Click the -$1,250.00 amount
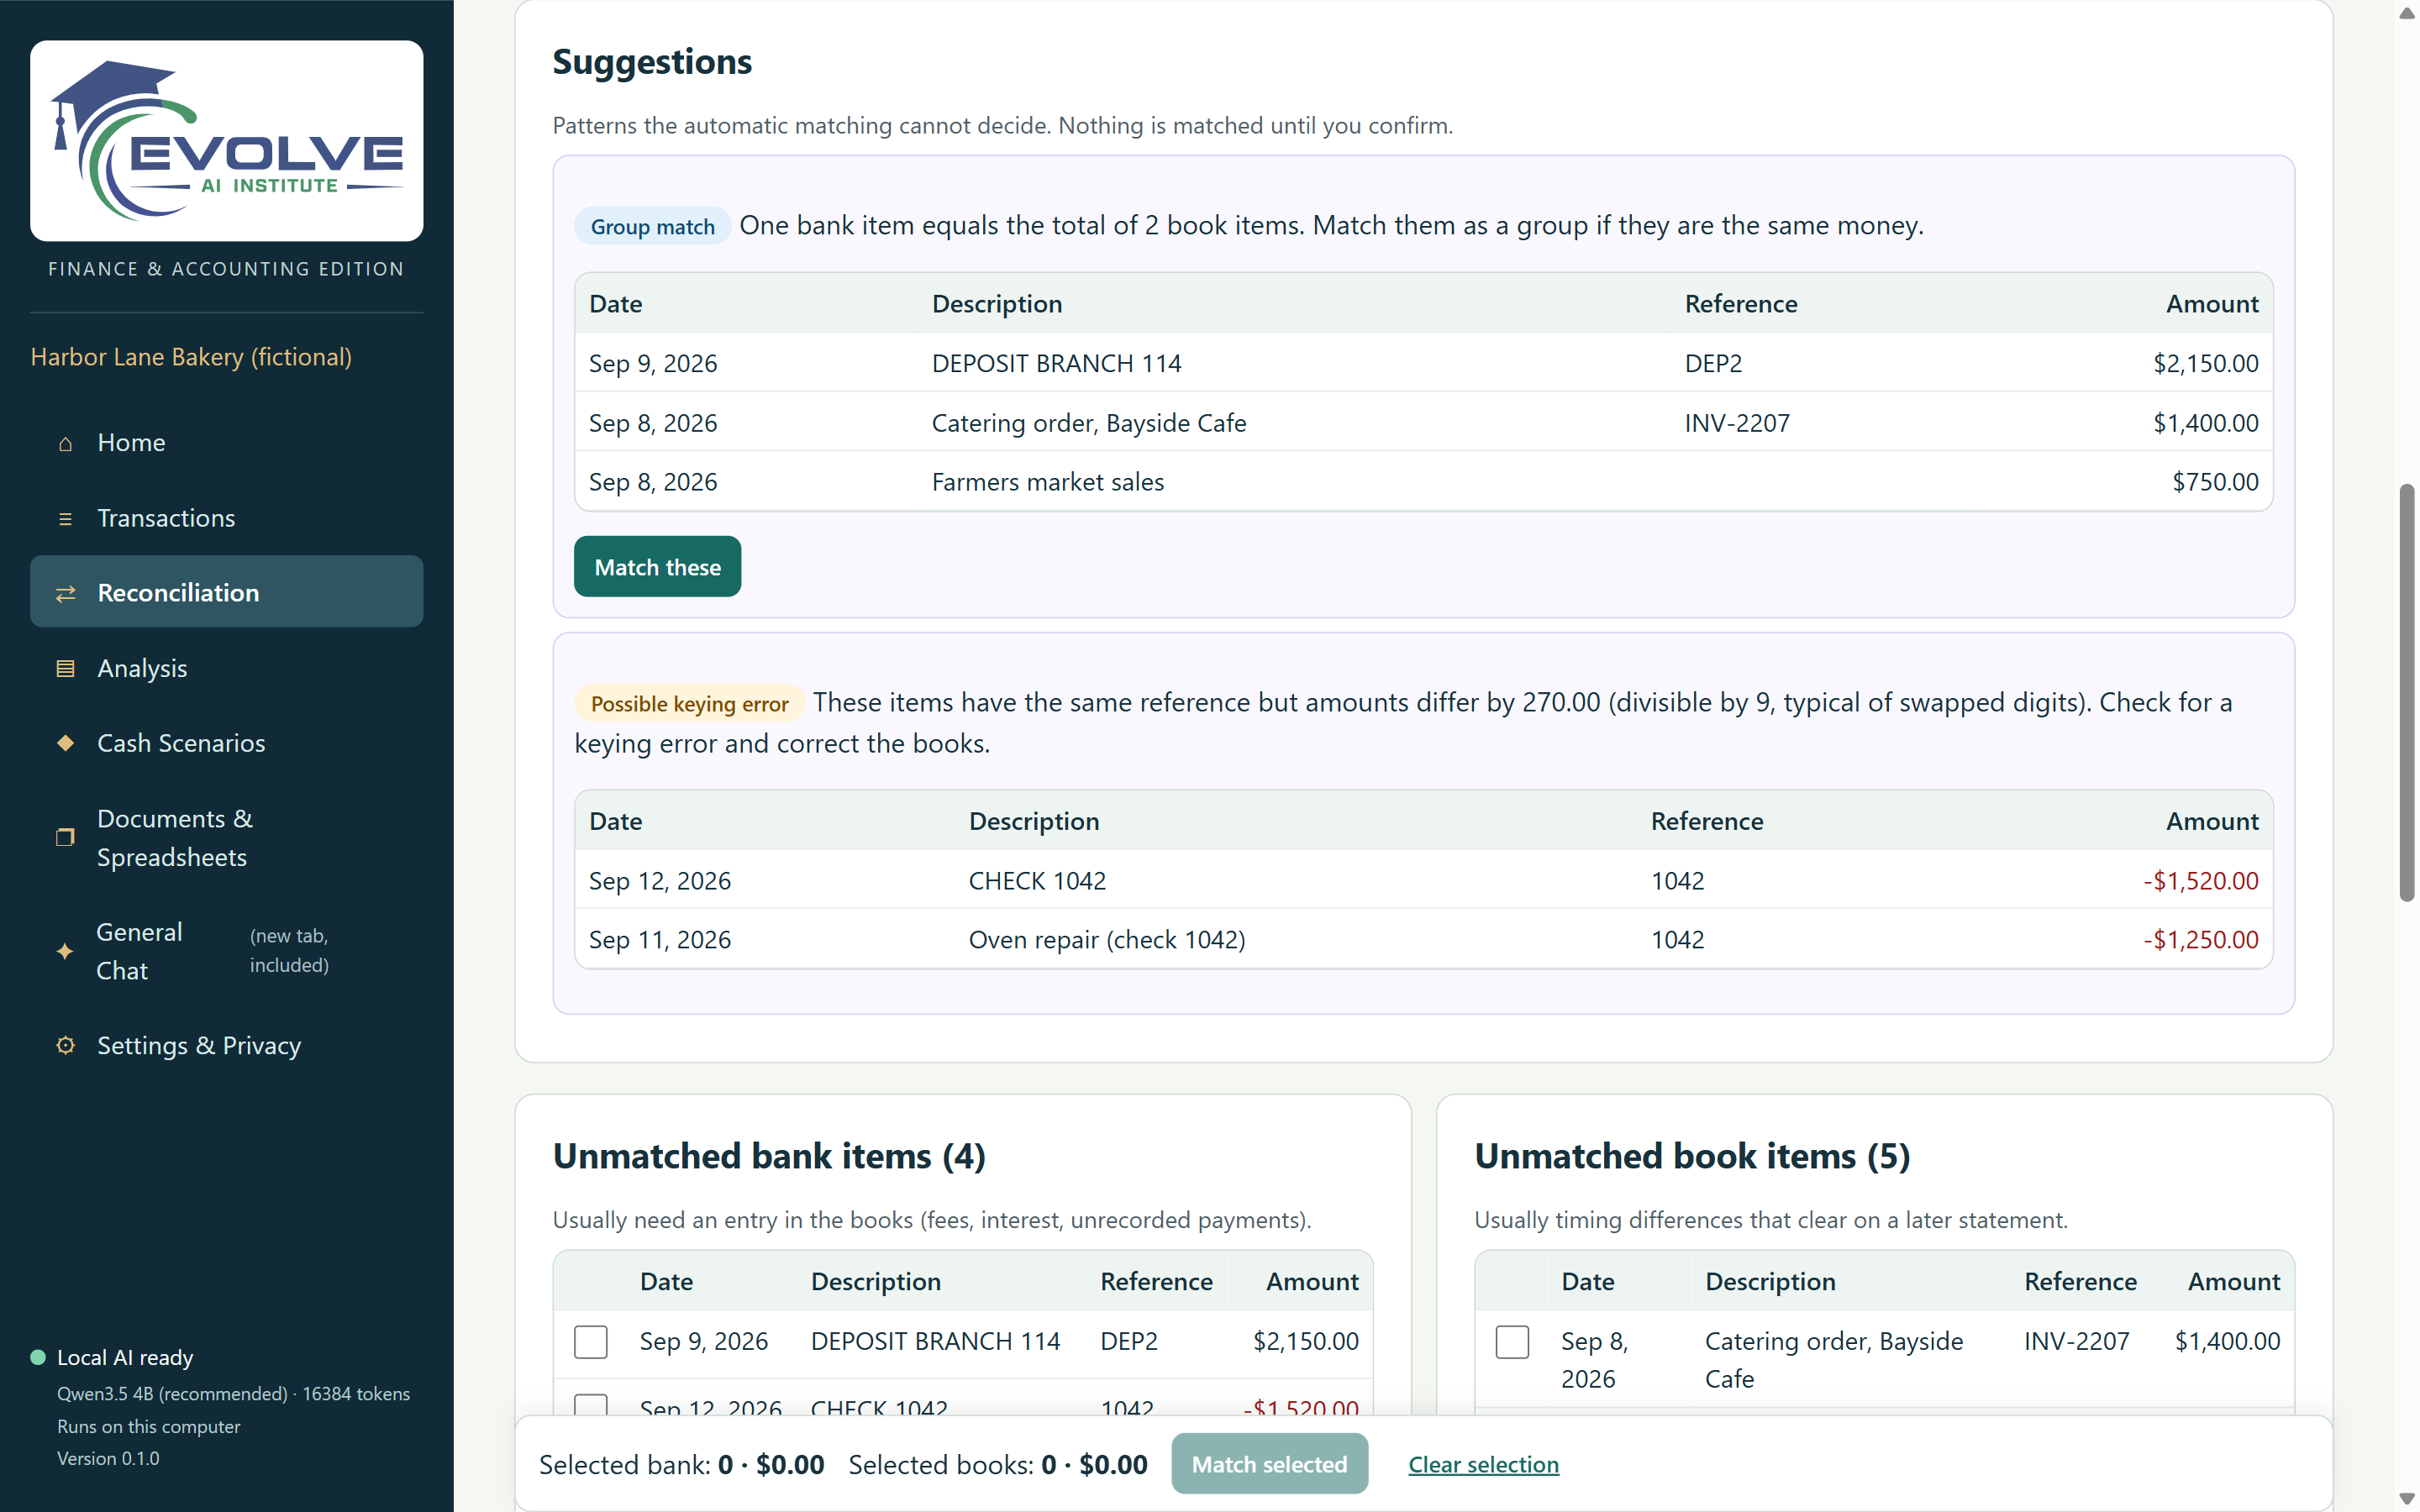Viewport: 2420px width, 1512px height. [x=2200, y=940]
